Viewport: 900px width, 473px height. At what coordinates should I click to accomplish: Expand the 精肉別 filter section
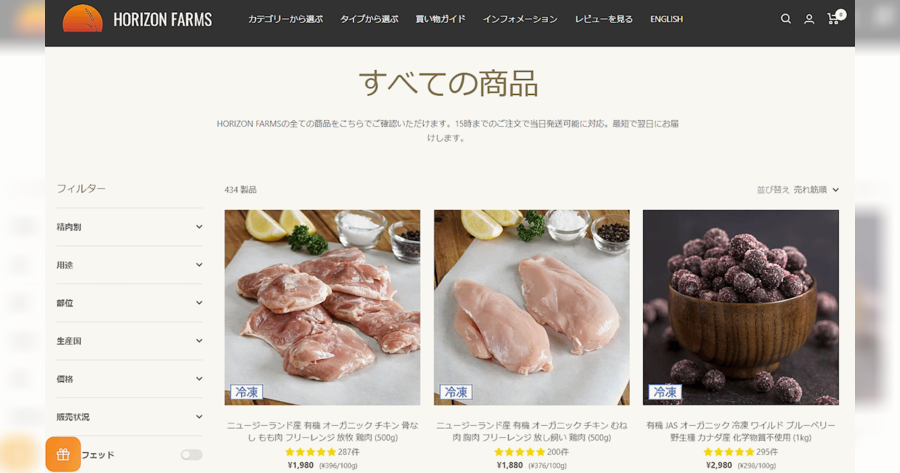(130, 227)
